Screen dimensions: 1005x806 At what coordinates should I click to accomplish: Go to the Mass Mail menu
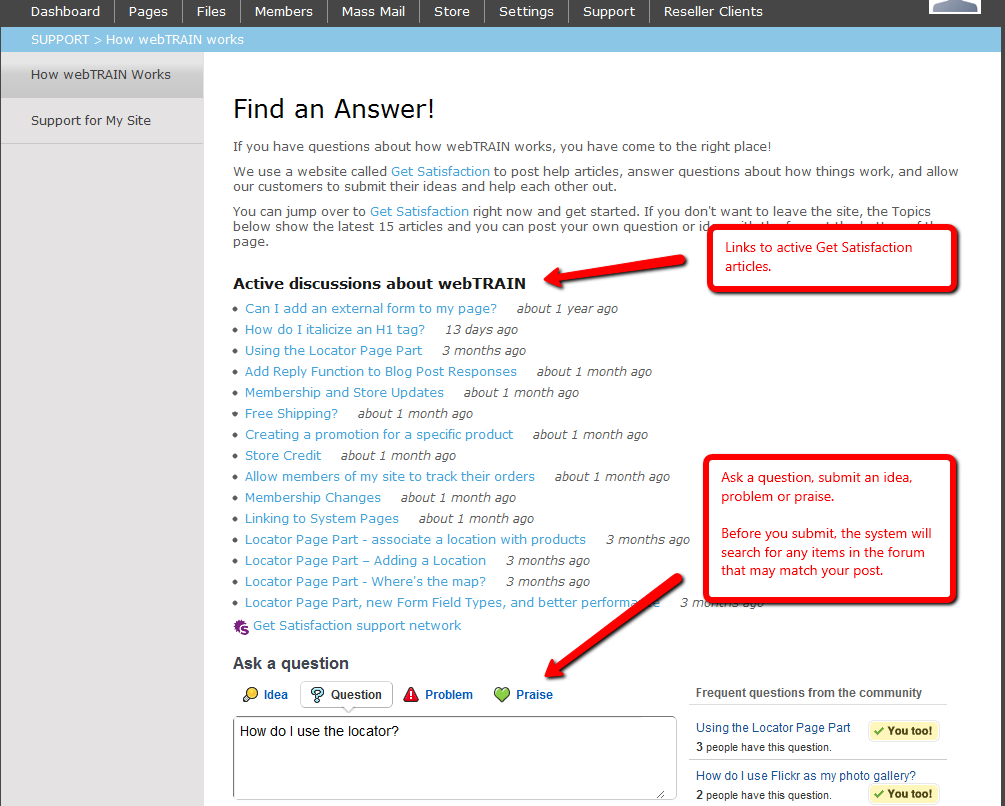[373, 12]
